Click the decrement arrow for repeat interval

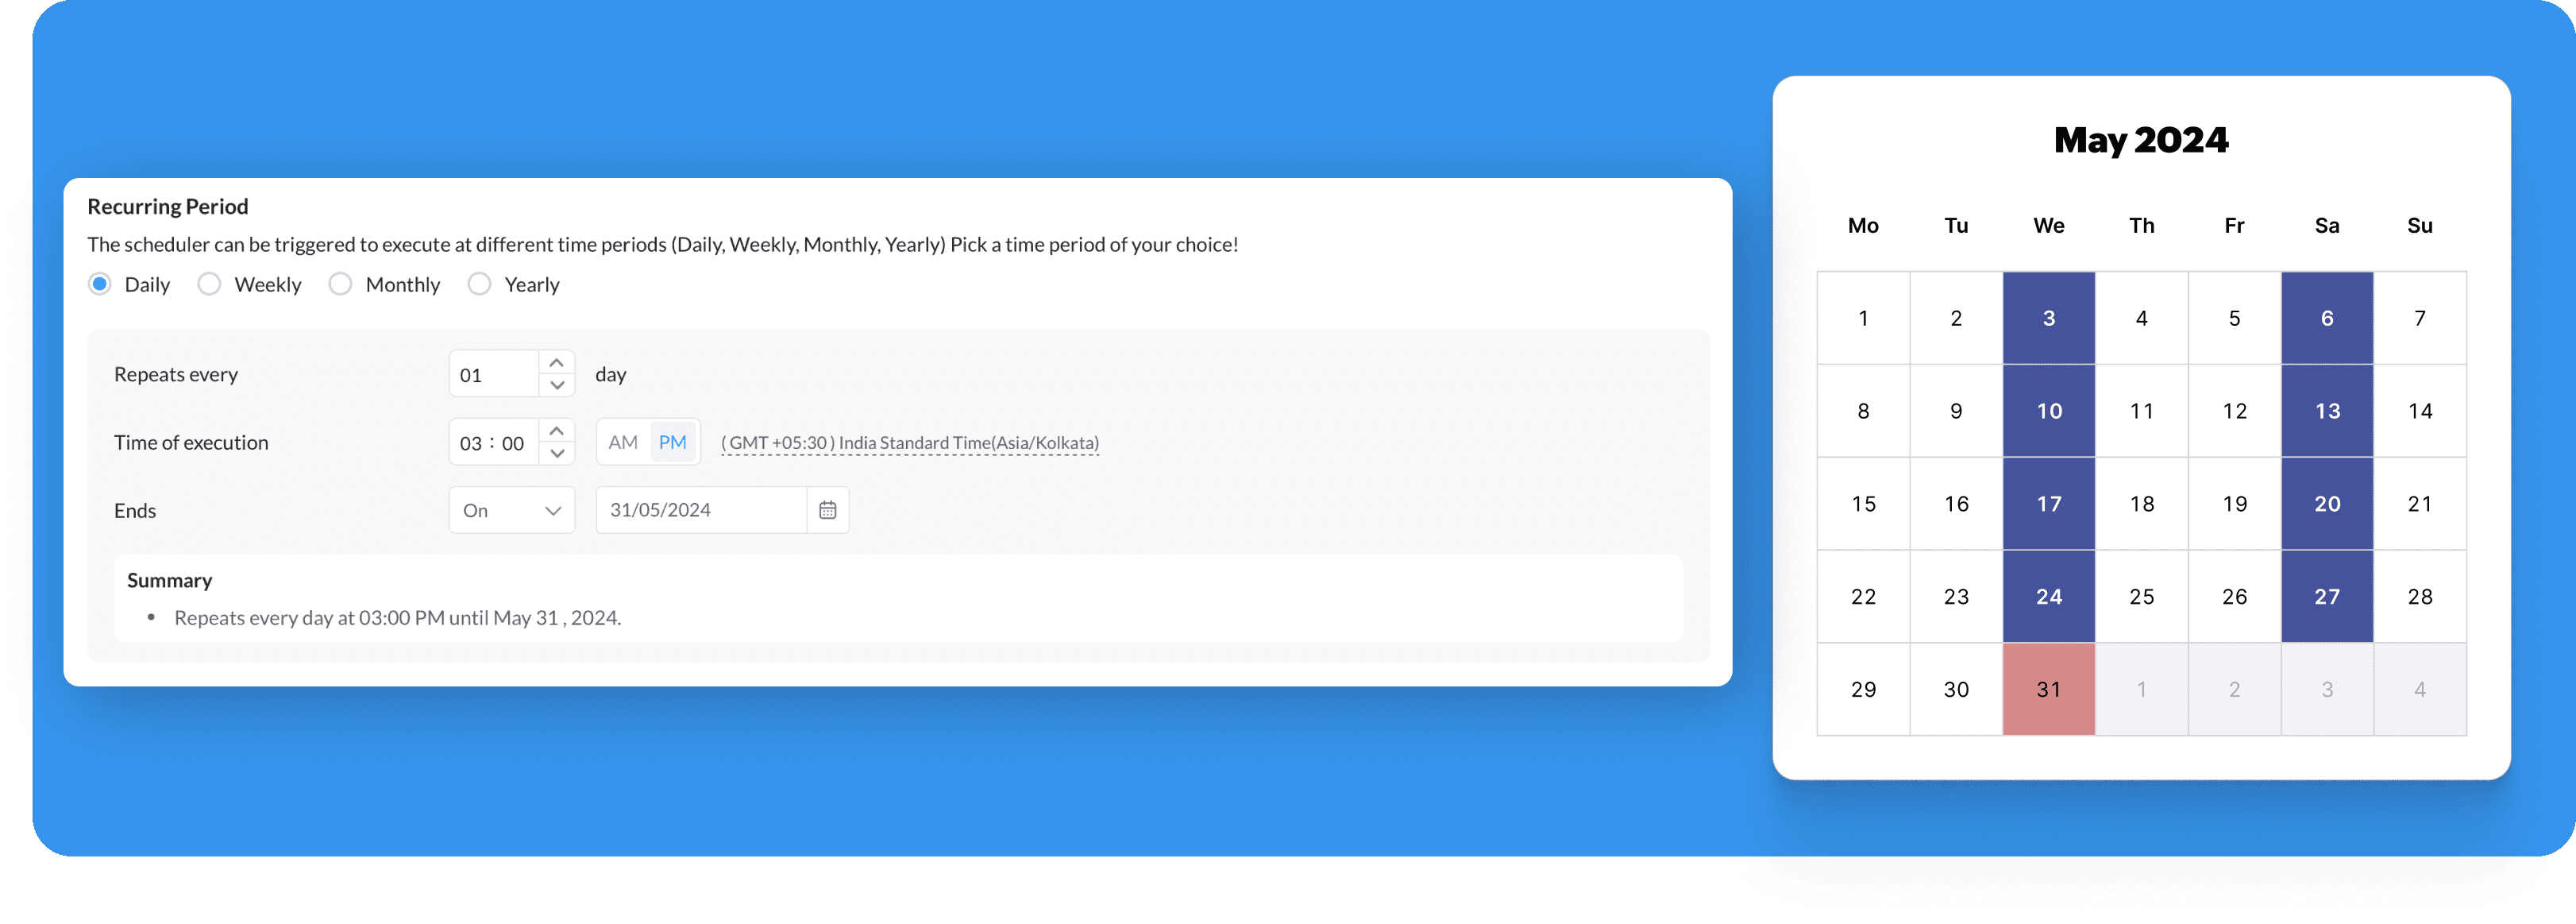pyautogui.click(x=557, y=385)
